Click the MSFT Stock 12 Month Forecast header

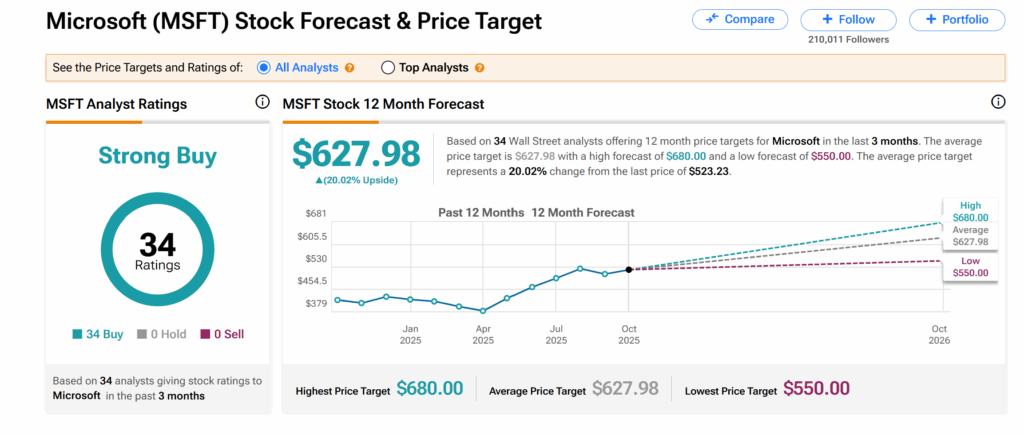[383, 104]
